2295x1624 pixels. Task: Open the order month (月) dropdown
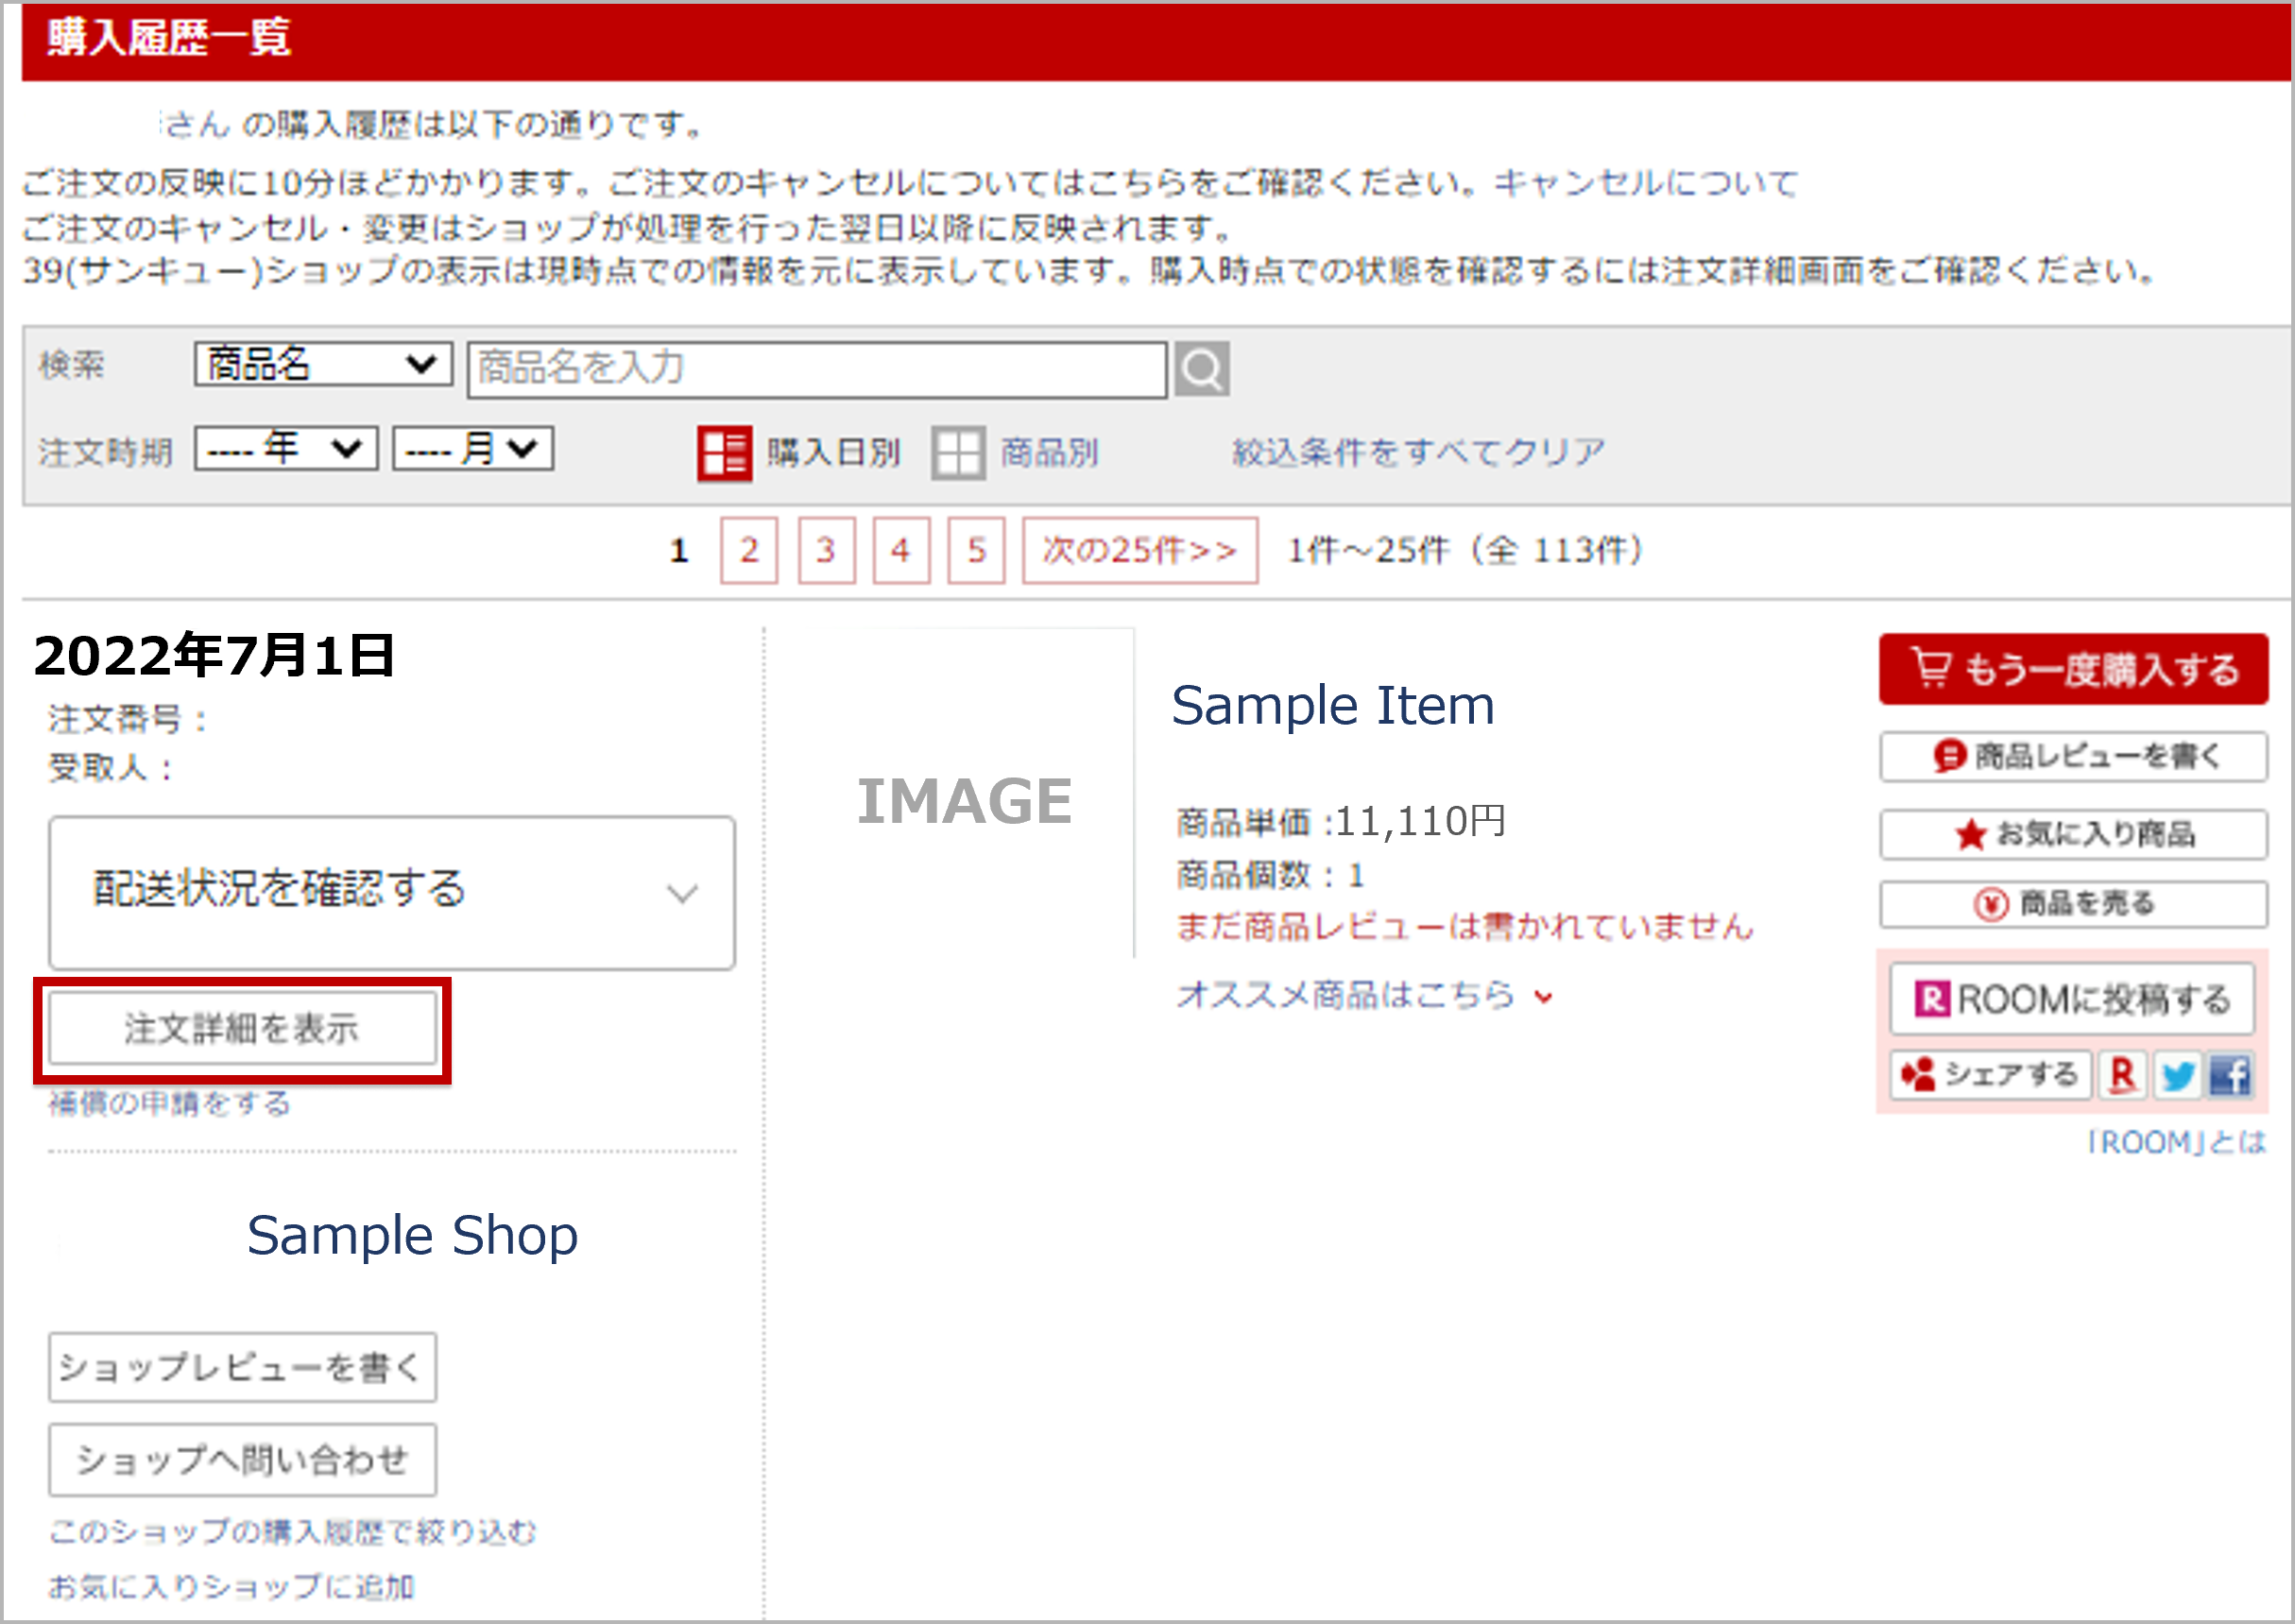[473, 448]
